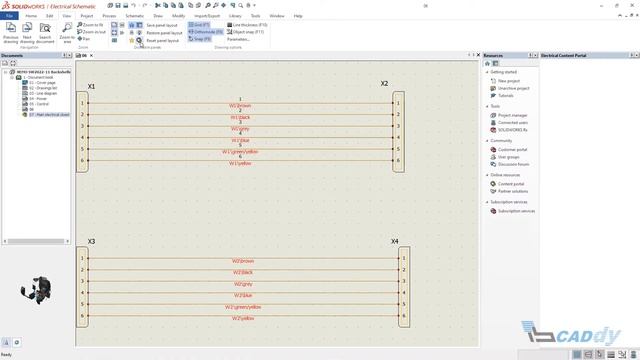Image resolution: width=640 pixels, height=360 pixels.
Task: Switch to the Process ribbon tab
Action: (109, 16)
